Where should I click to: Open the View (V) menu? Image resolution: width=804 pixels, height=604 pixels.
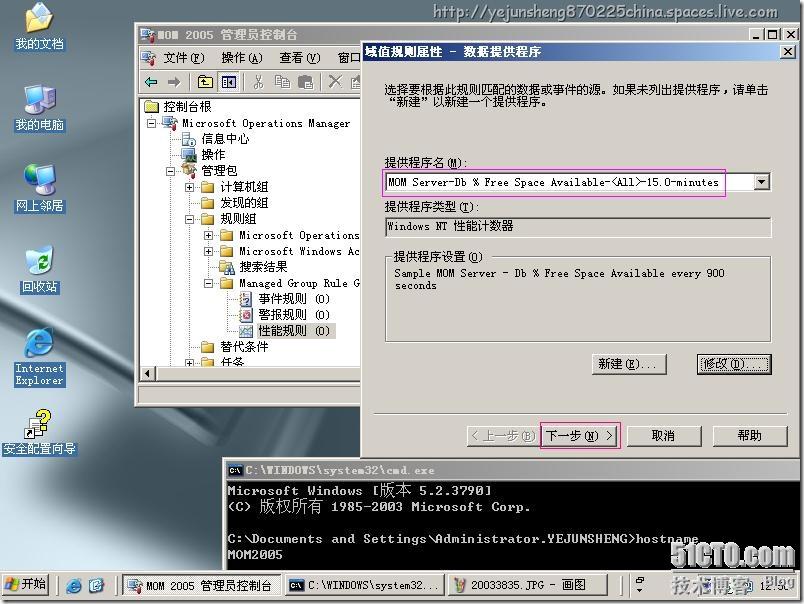299,57
